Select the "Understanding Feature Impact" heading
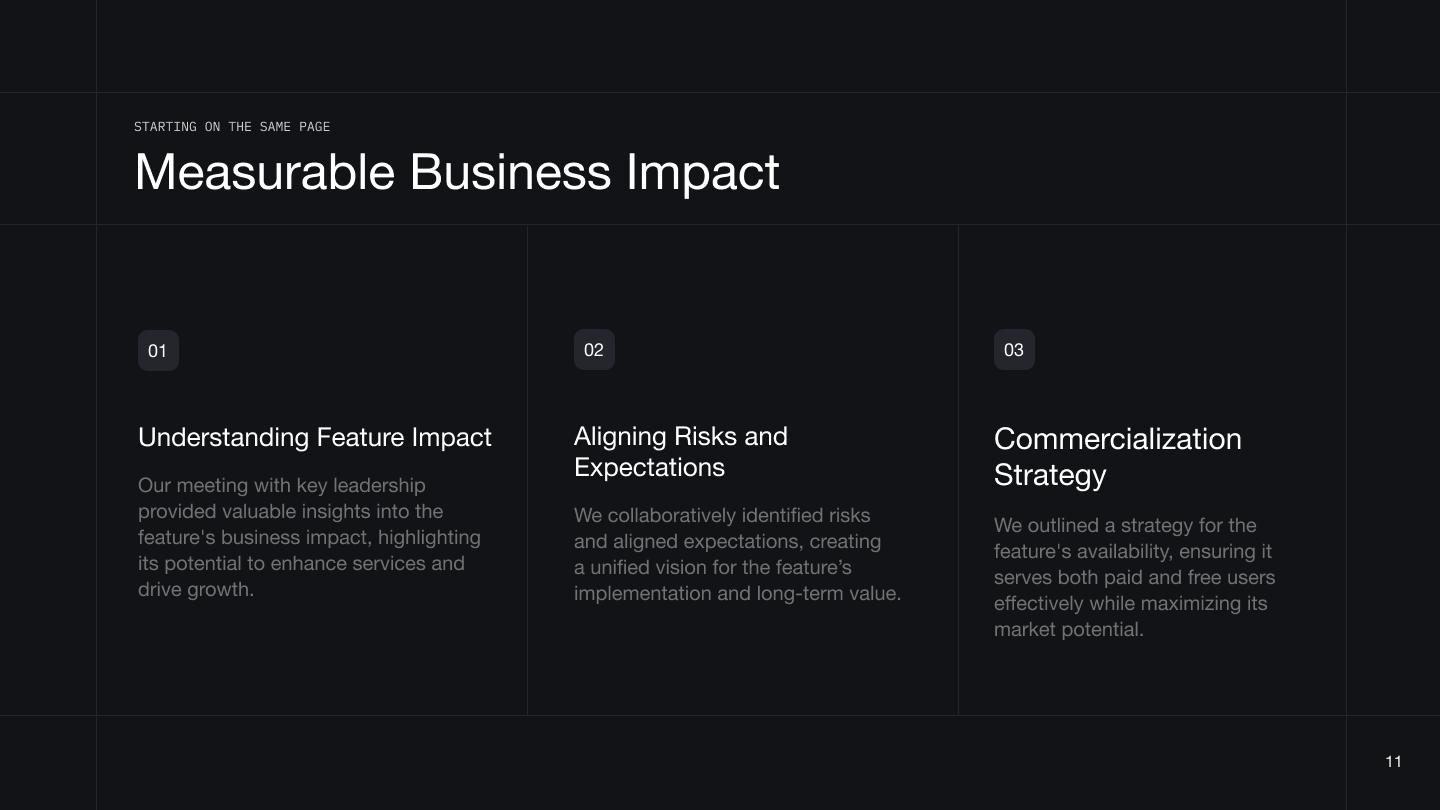Image resolution: width=1440 pixels, height=810 pixels. coord(315,438)
